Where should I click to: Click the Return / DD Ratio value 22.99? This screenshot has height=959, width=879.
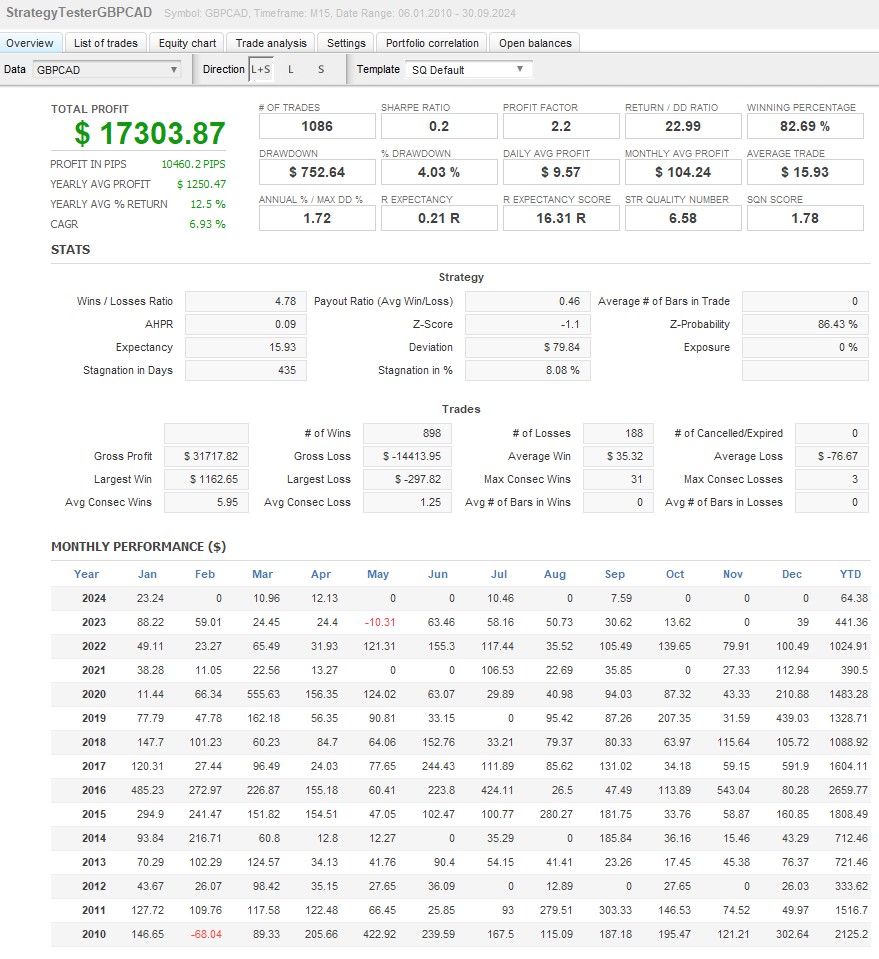point(683,127)
